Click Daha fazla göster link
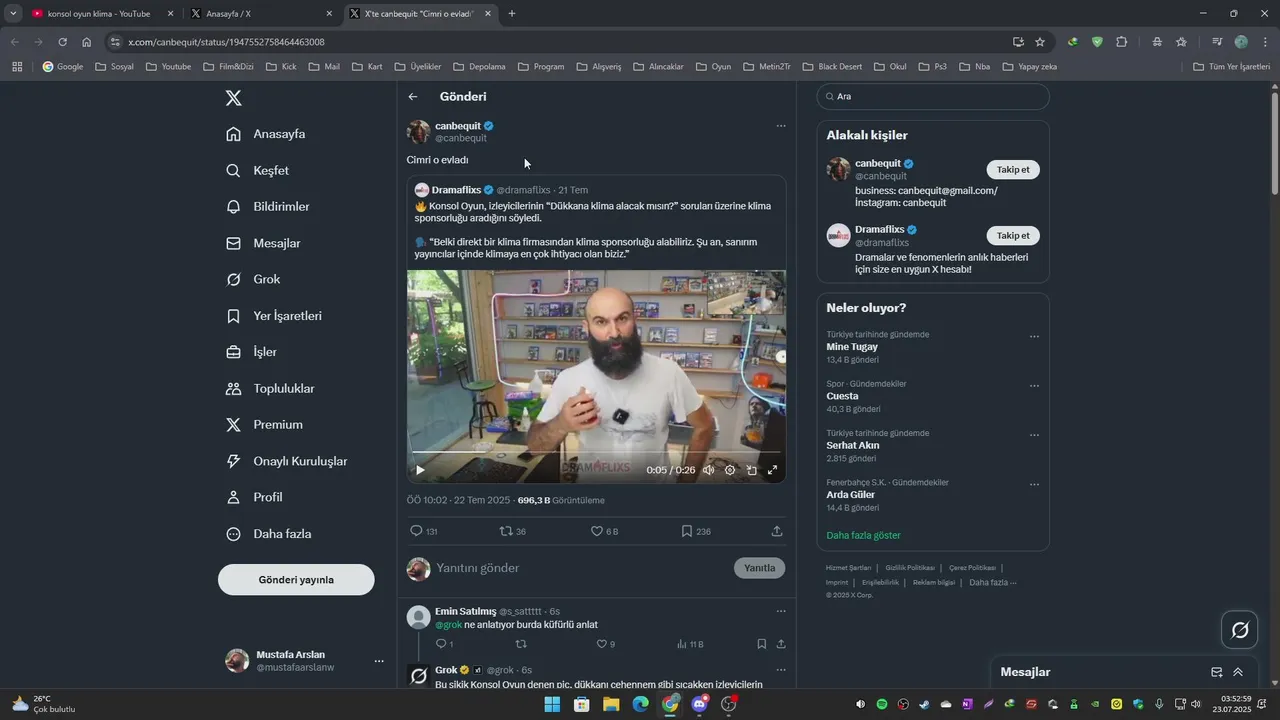 pos(863,535)
